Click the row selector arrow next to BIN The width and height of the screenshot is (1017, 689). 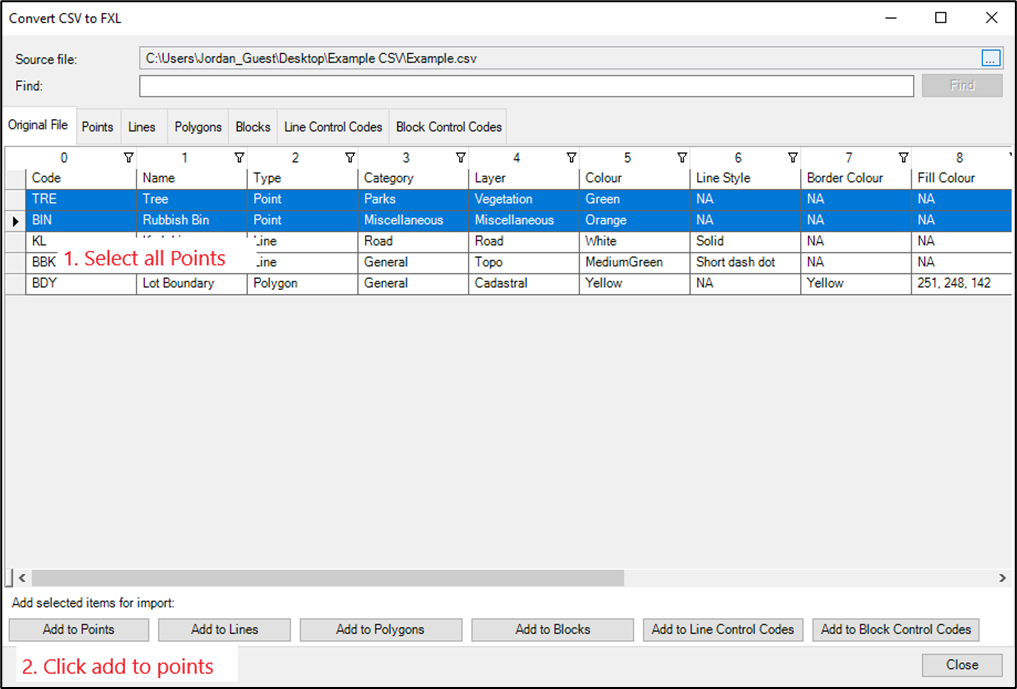(17, 220)
